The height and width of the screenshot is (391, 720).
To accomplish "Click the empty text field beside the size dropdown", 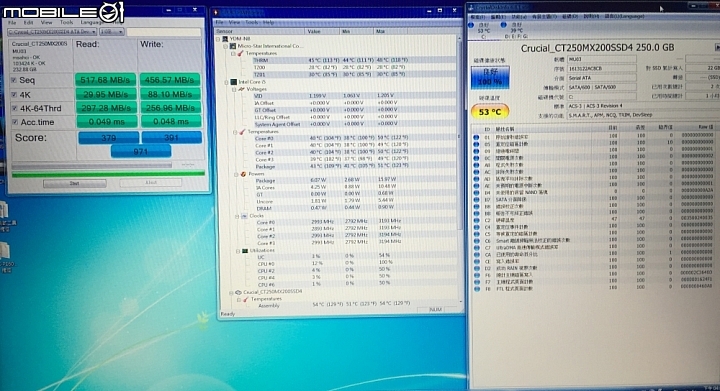I will [164, 32].
